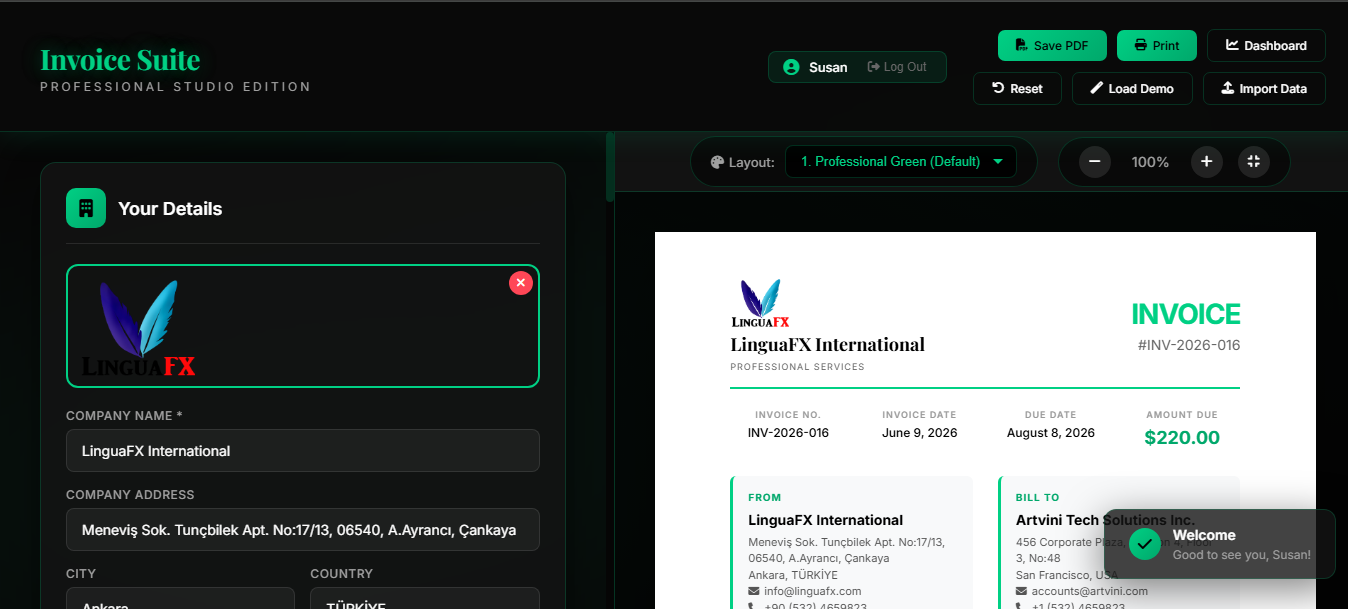The image size is (1348, 609).
Task: Click the LinguaFX logo in invoice preview
Action: coord(761,304)
